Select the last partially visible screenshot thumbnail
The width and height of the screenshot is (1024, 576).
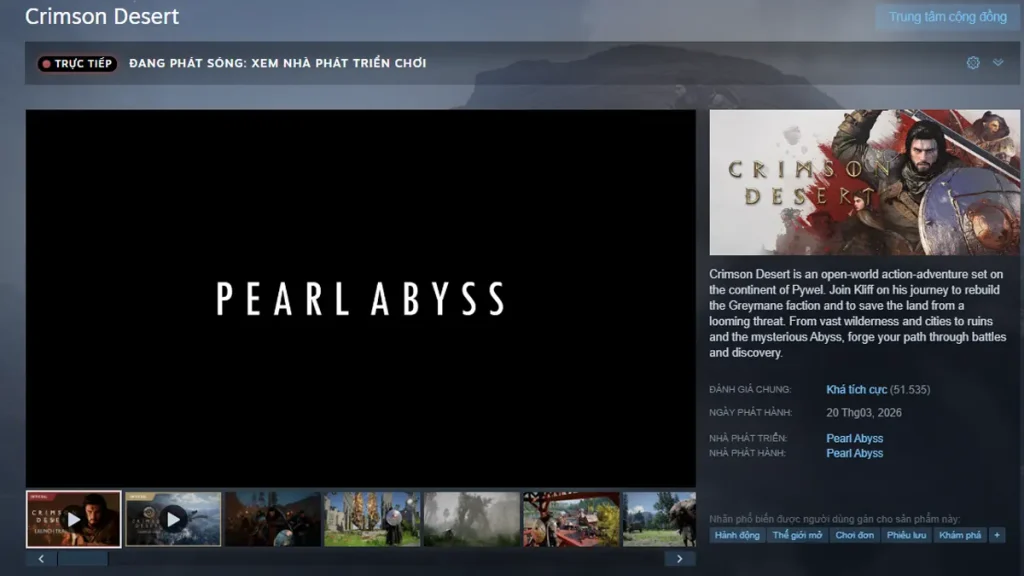click(659, 519)
